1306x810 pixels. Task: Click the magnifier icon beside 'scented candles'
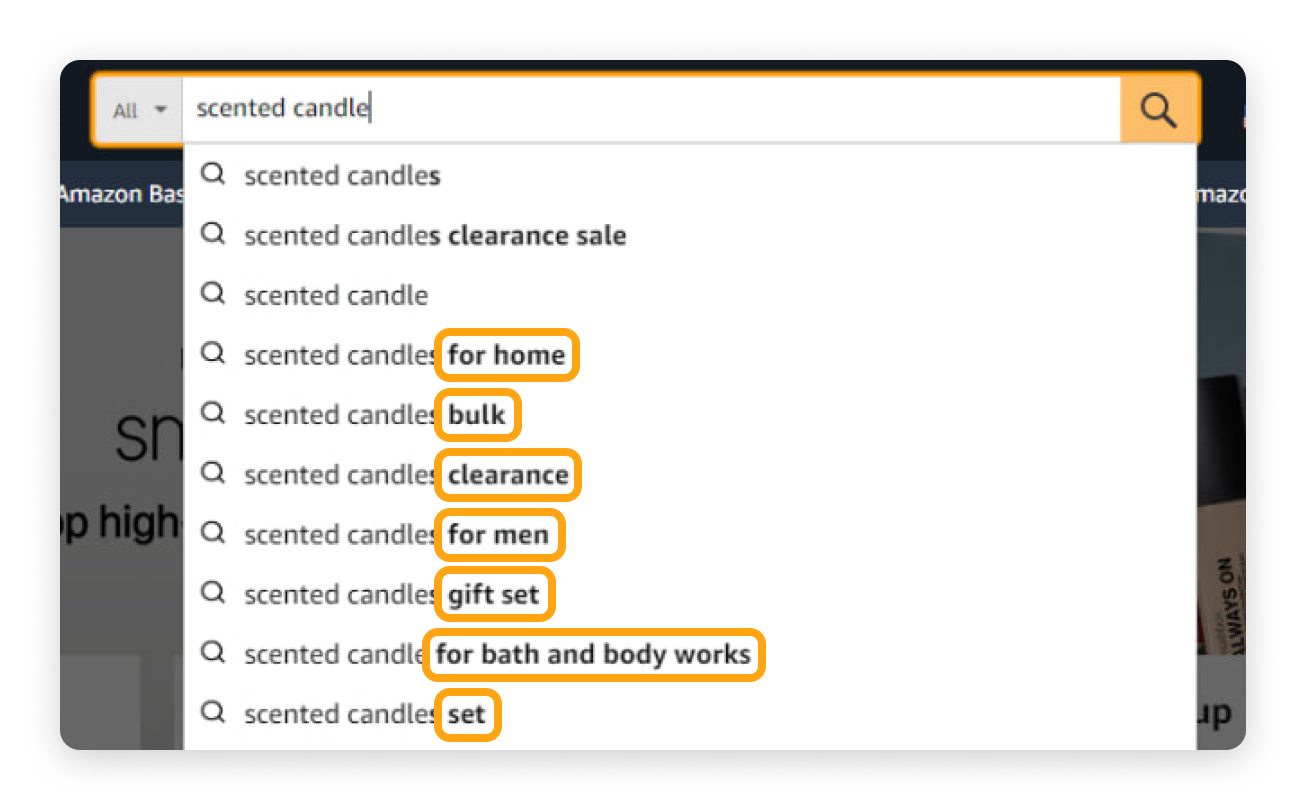point(213,174)
